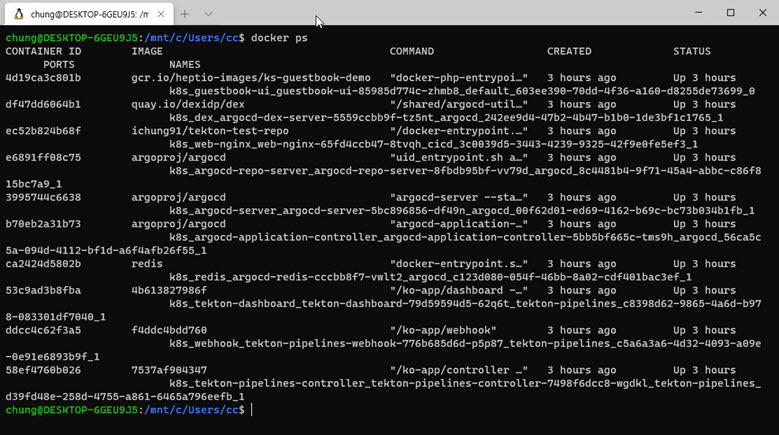Click container ID ca2424d5802b
This screenshot has width=779, height=435.
click(43, 264)
